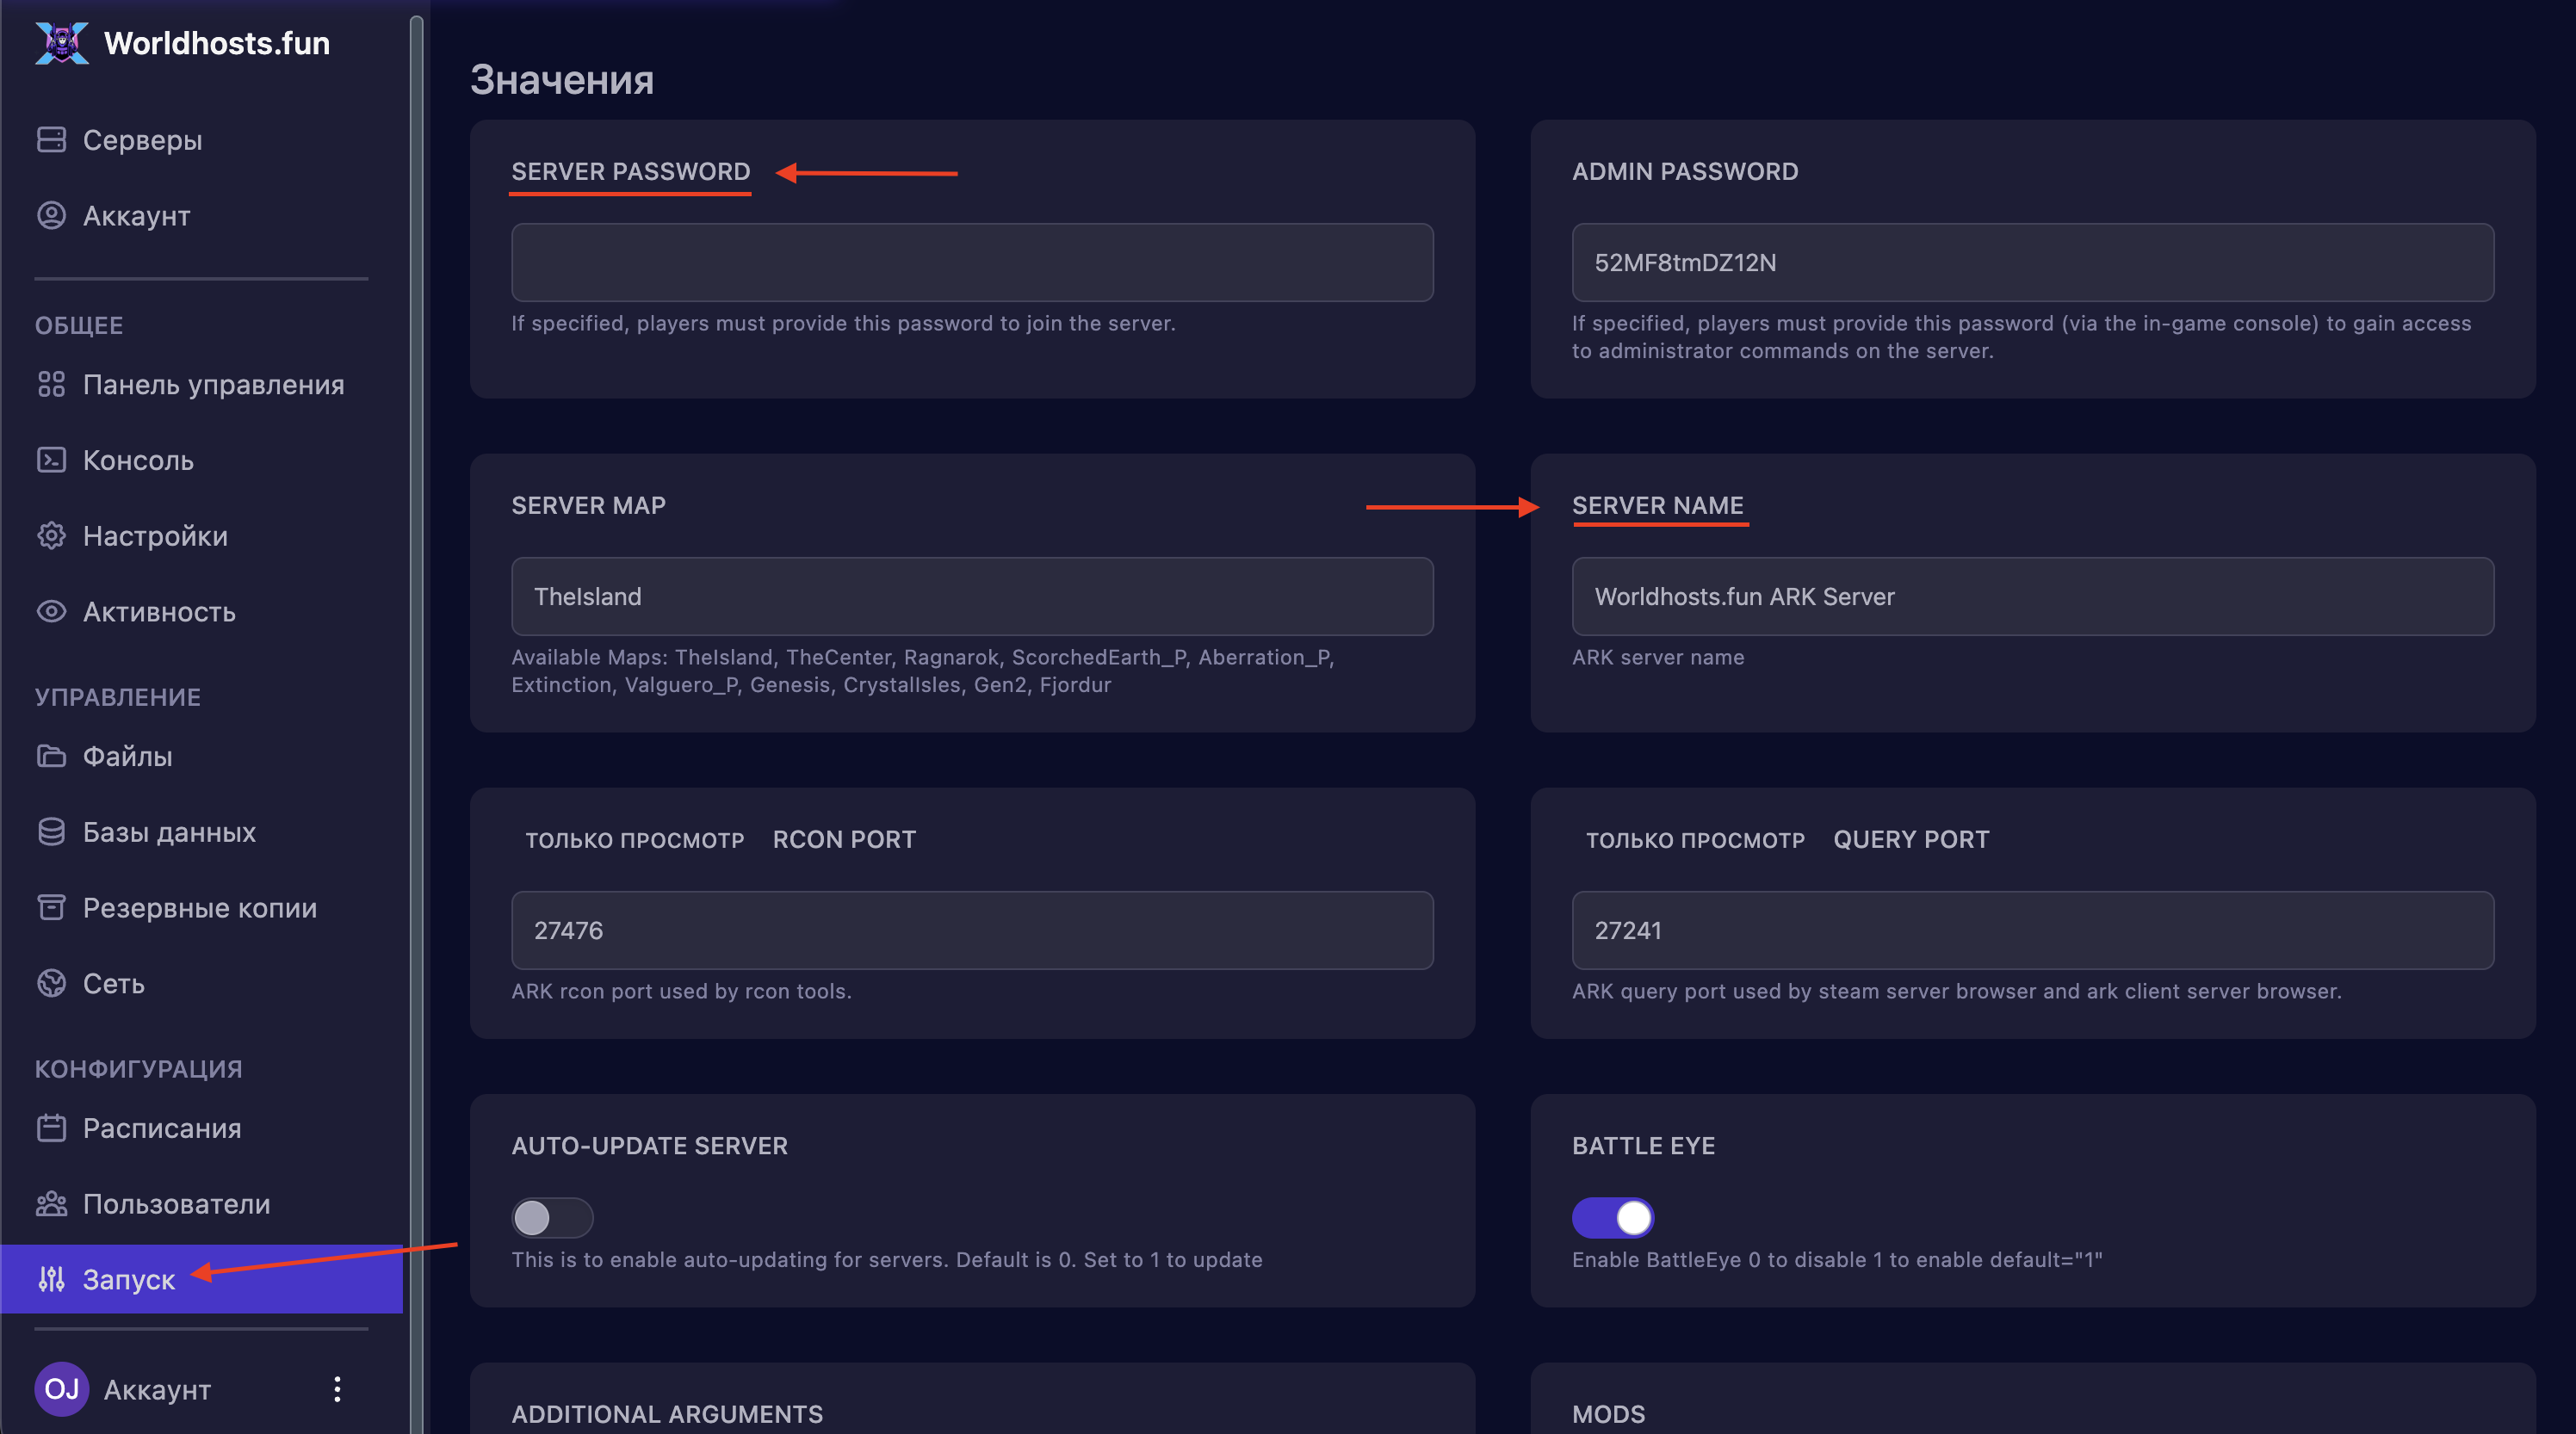Open the Консоль console icon

point(51,460)
